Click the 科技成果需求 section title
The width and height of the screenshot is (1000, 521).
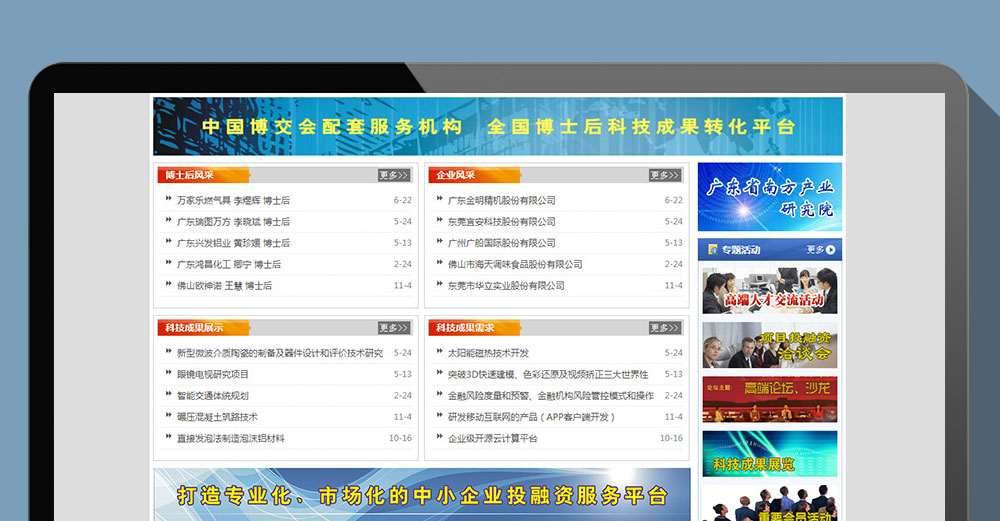click(465, 328)
